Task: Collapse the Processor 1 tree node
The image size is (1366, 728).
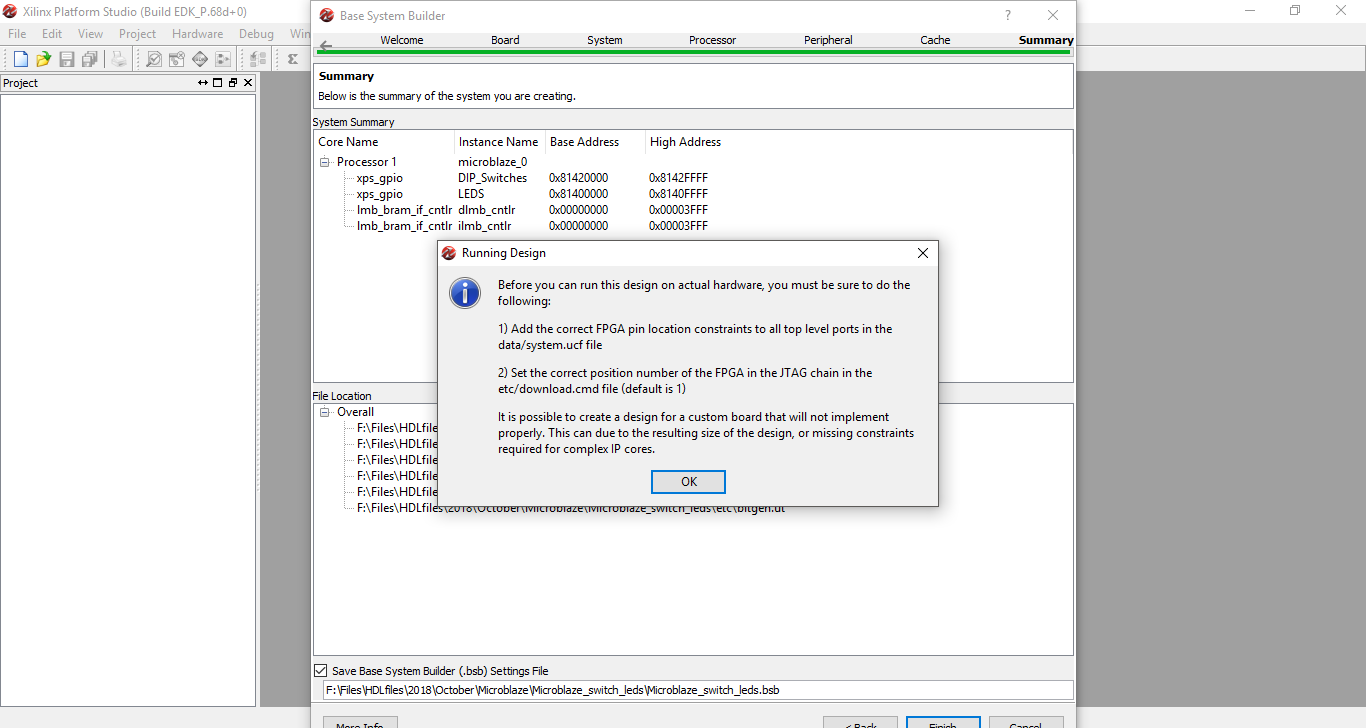Action: pyautogui.click(x=325, y=162)
